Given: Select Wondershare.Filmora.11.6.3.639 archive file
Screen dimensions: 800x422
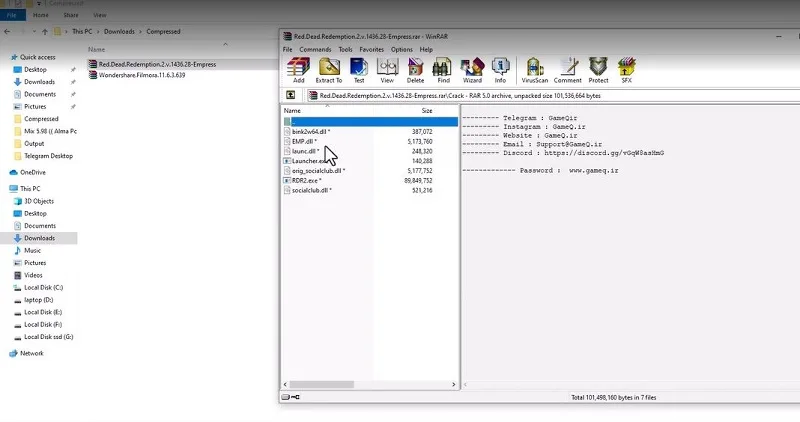Looking at the screenshot, I should 141,75.
